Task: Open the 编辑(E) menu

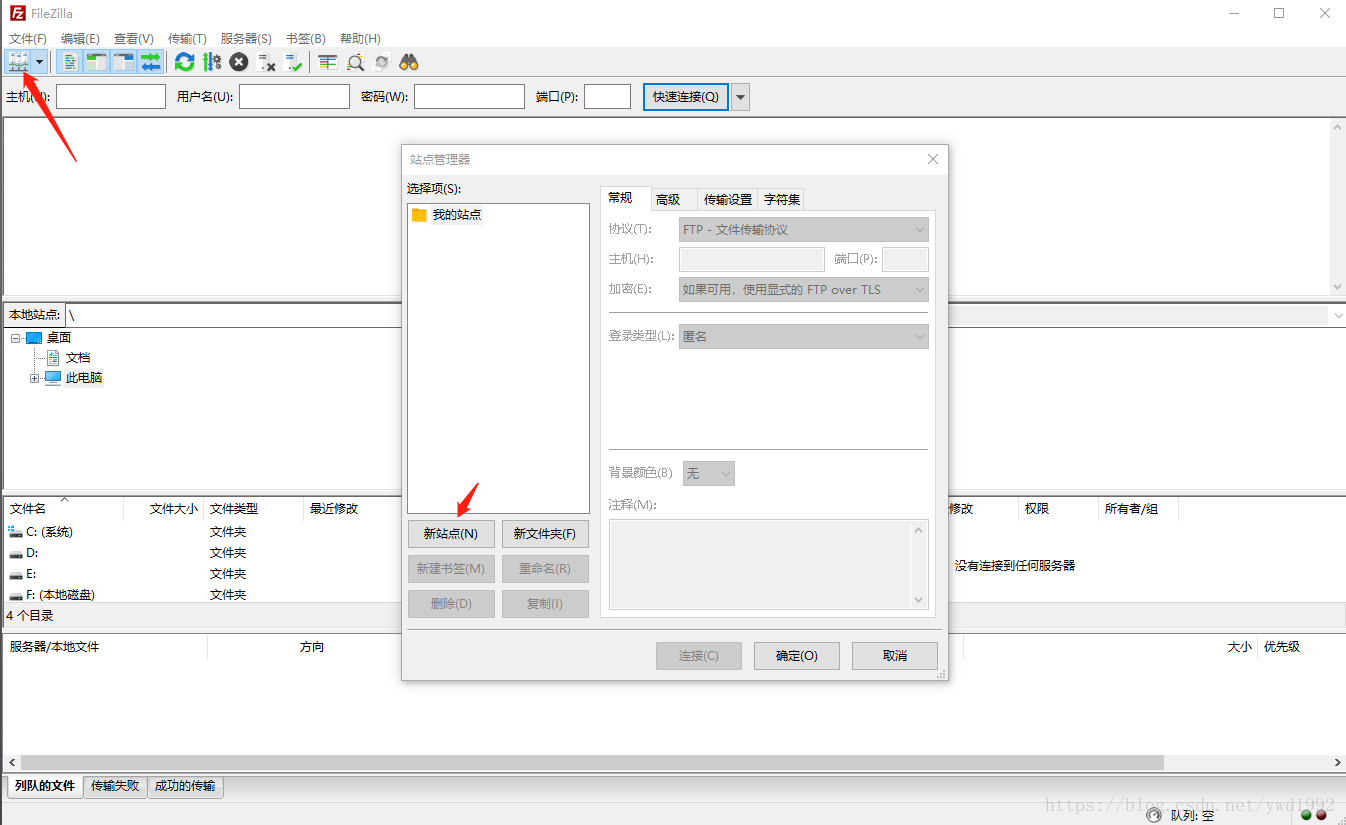Action: (80, 38)
